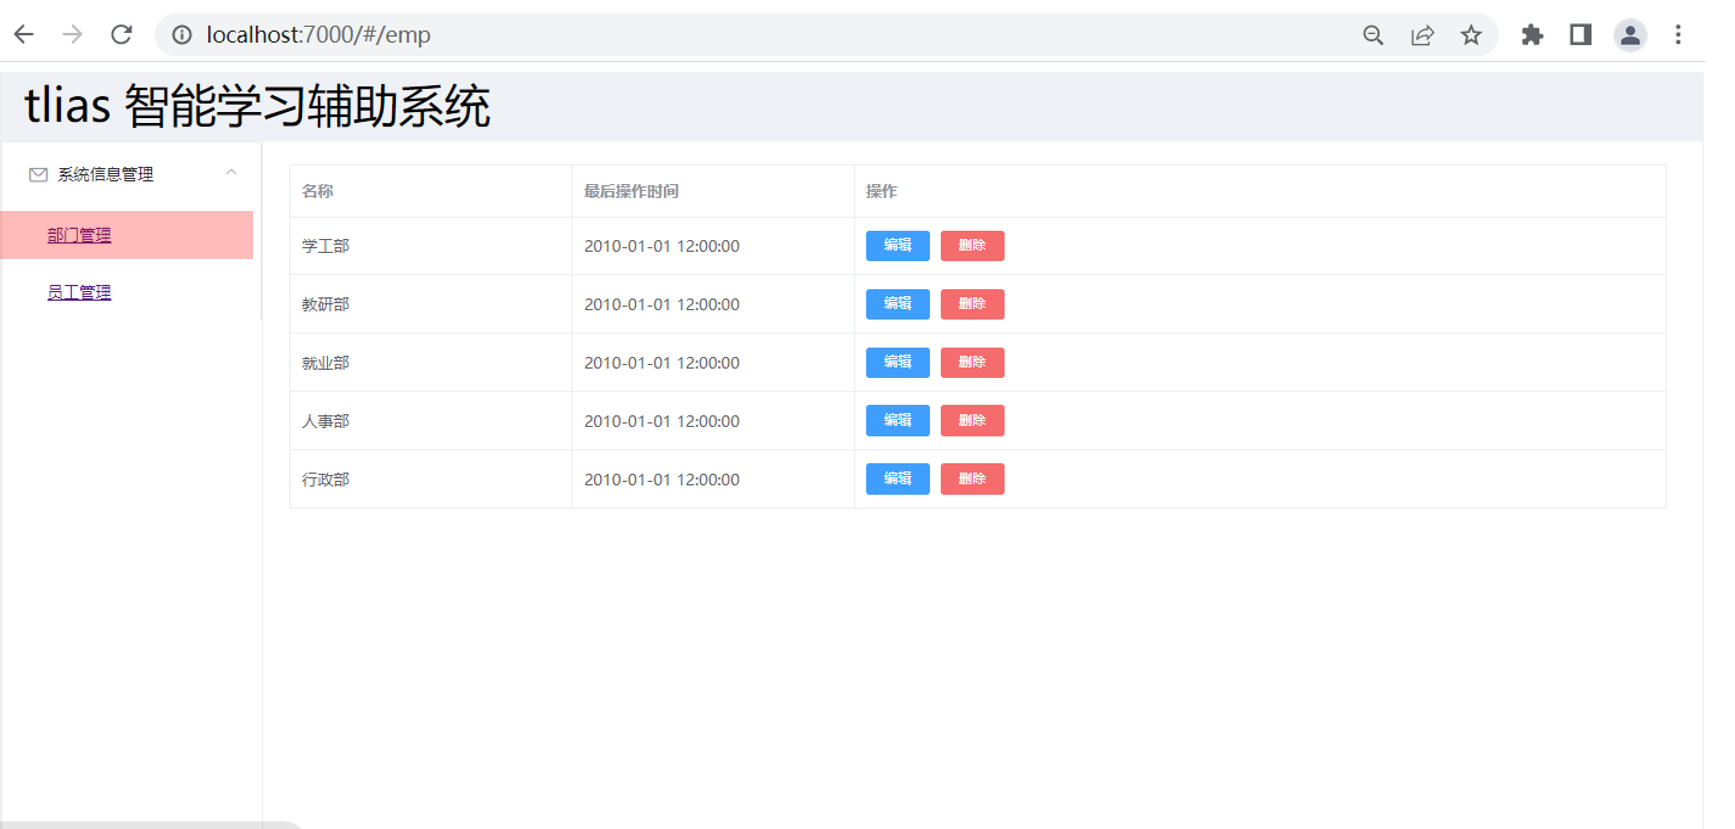Click 编辑 button for 学工部
The image size is (1735, 829).
[x=897, y=246]
